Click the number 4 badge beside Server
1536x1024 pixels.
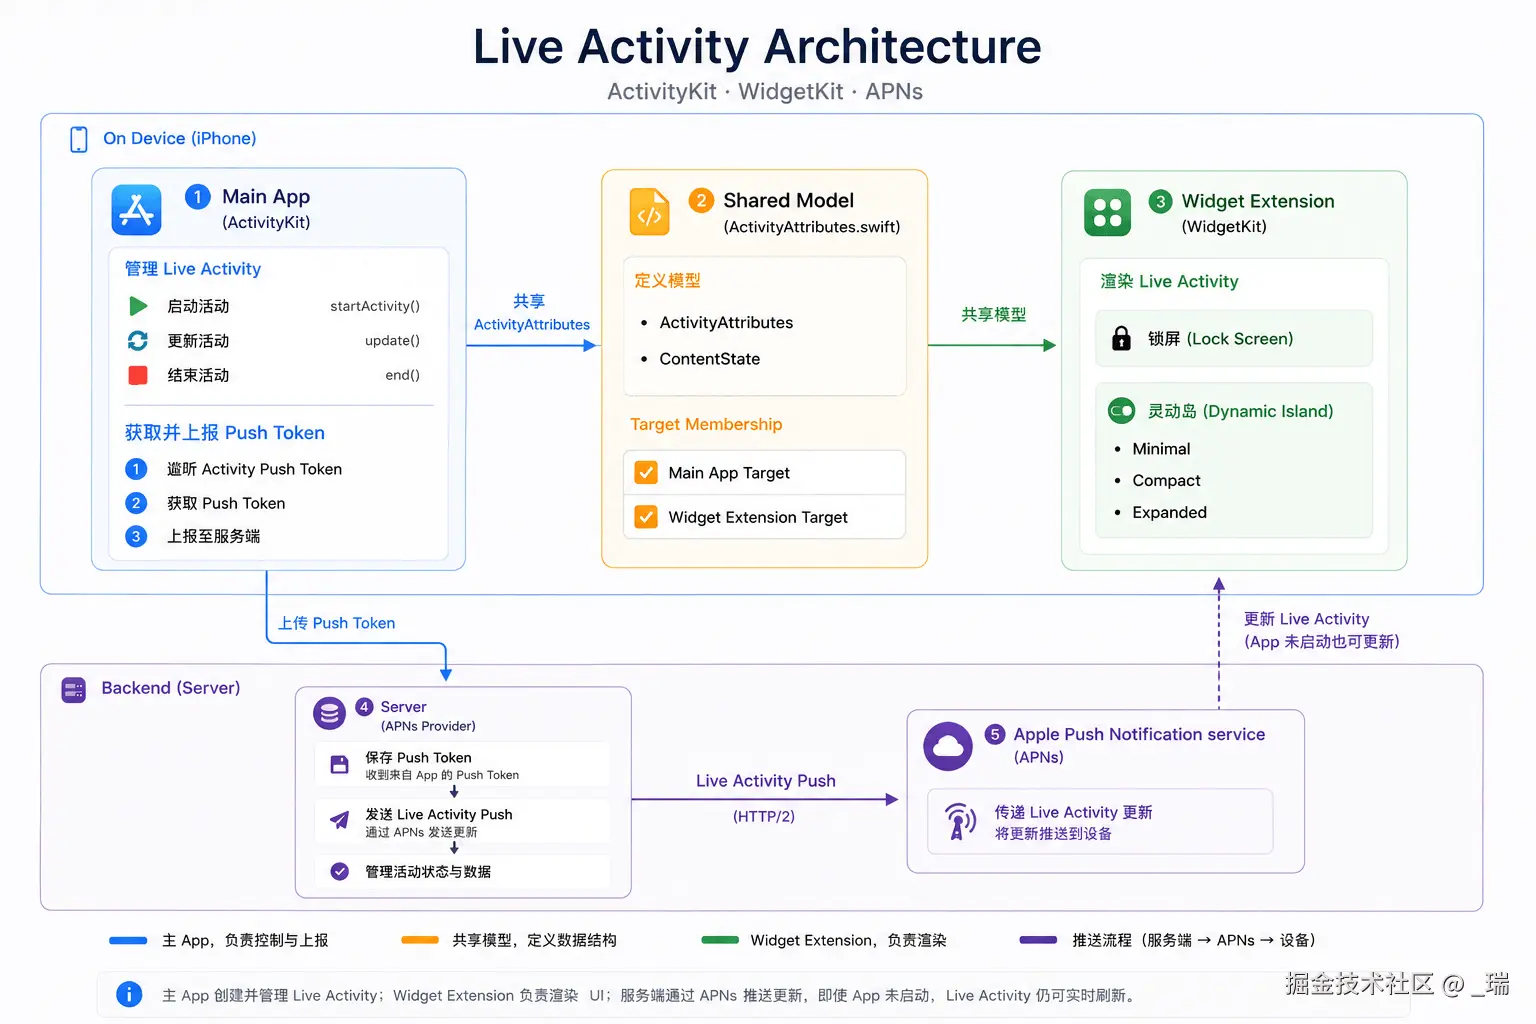click(x=364, y=707)
